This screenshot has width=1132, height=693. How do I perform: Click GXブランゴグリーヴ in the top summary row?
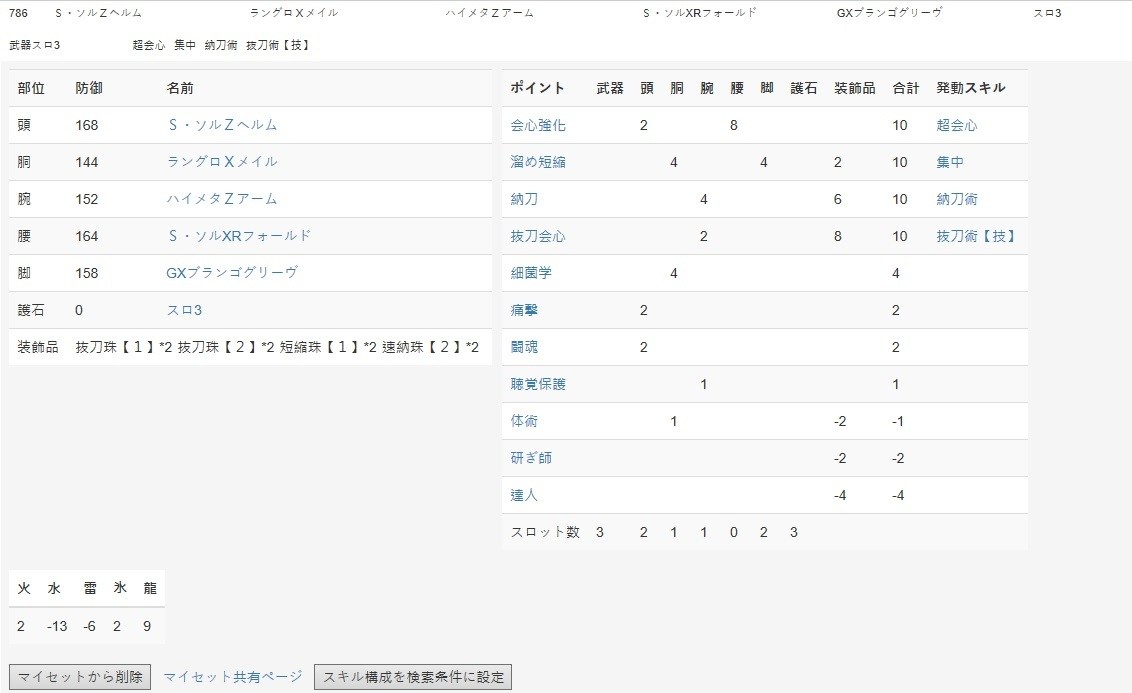889,13
